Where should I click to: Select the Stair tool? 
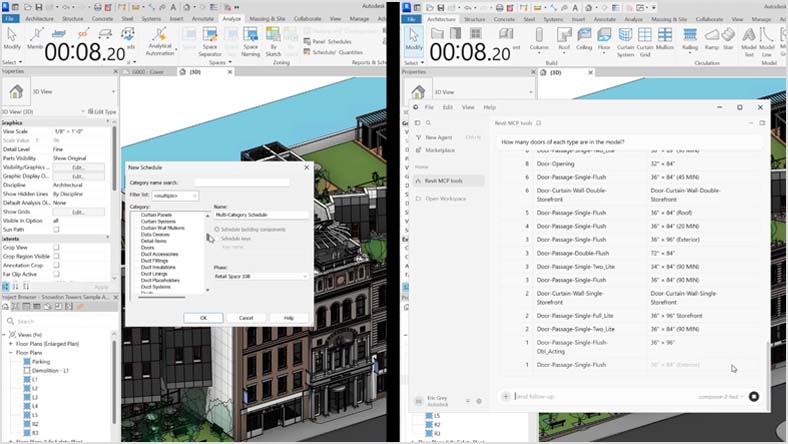pyautogui.click(x=728, y=39)
